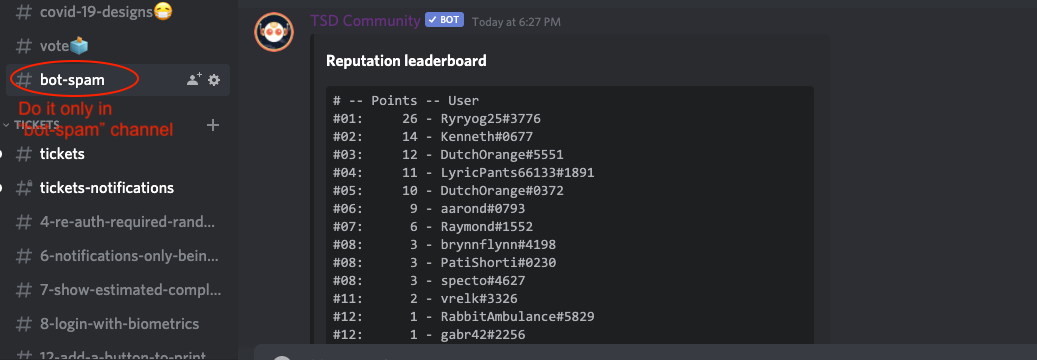Switch to tickets-notifications channel
This screenshot has height=360, width=1037.
click(x=118, y=188)
